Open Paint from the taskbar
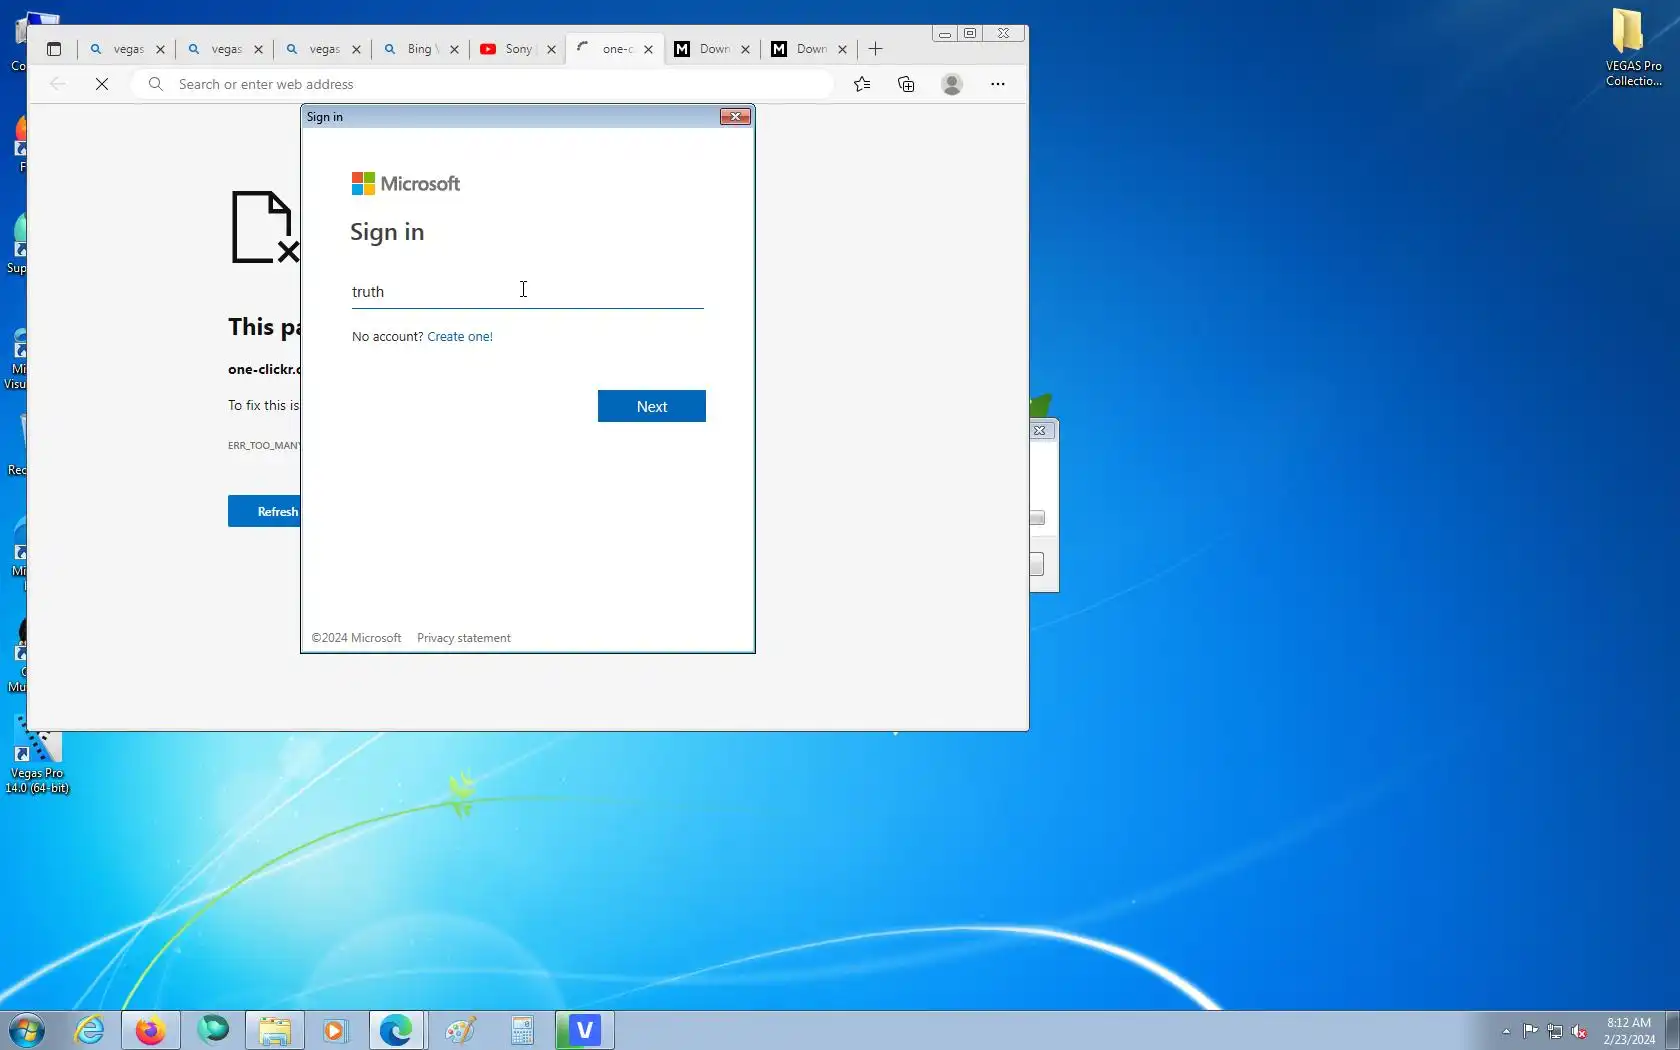 pos(460,1030)
